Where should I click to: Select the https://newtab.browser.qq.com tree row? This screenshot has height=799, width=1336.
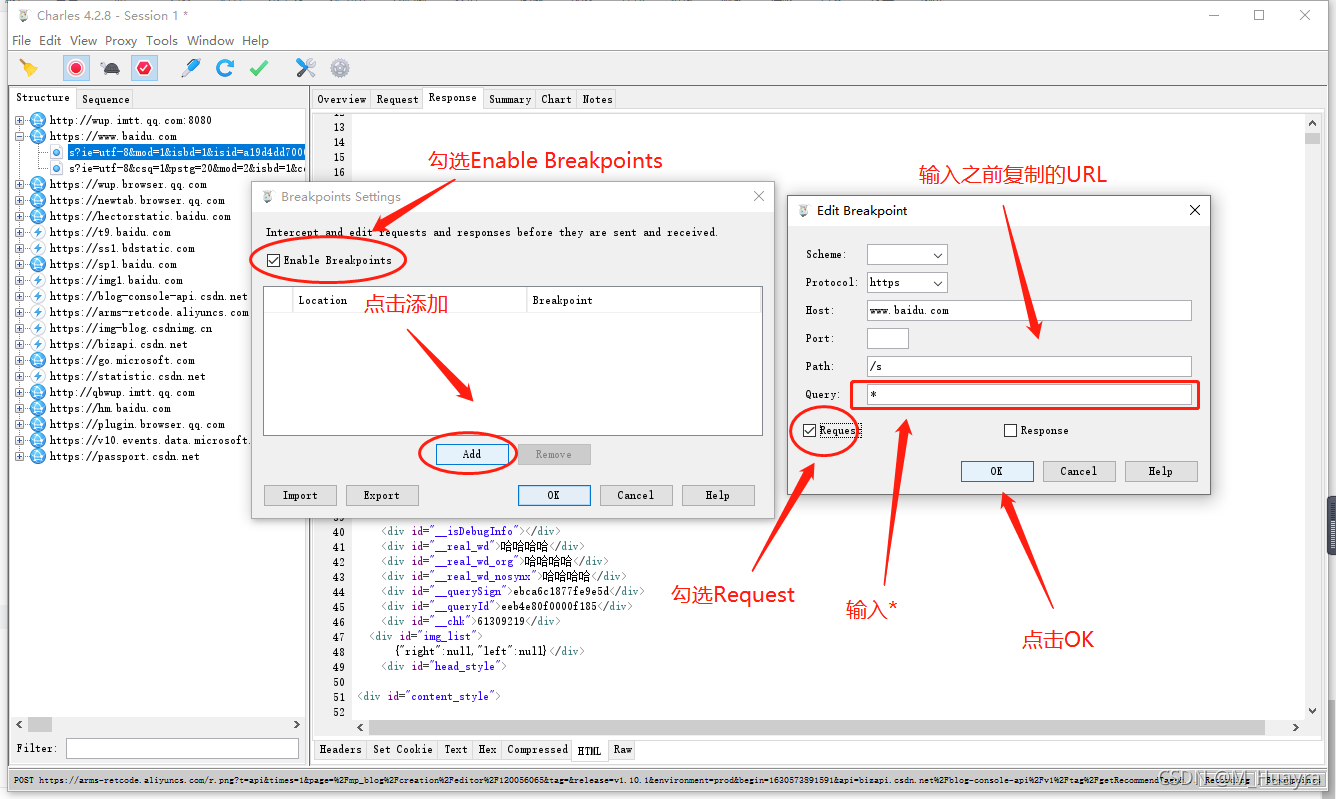coord(137,200)
